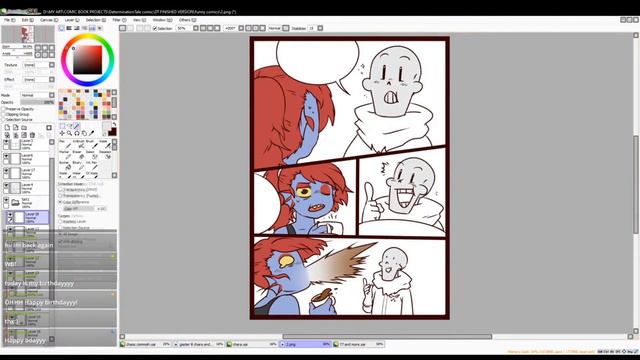Click the zoom percentage field showing 50%
The image size is (640, 360).
click(x=183, y=28)
